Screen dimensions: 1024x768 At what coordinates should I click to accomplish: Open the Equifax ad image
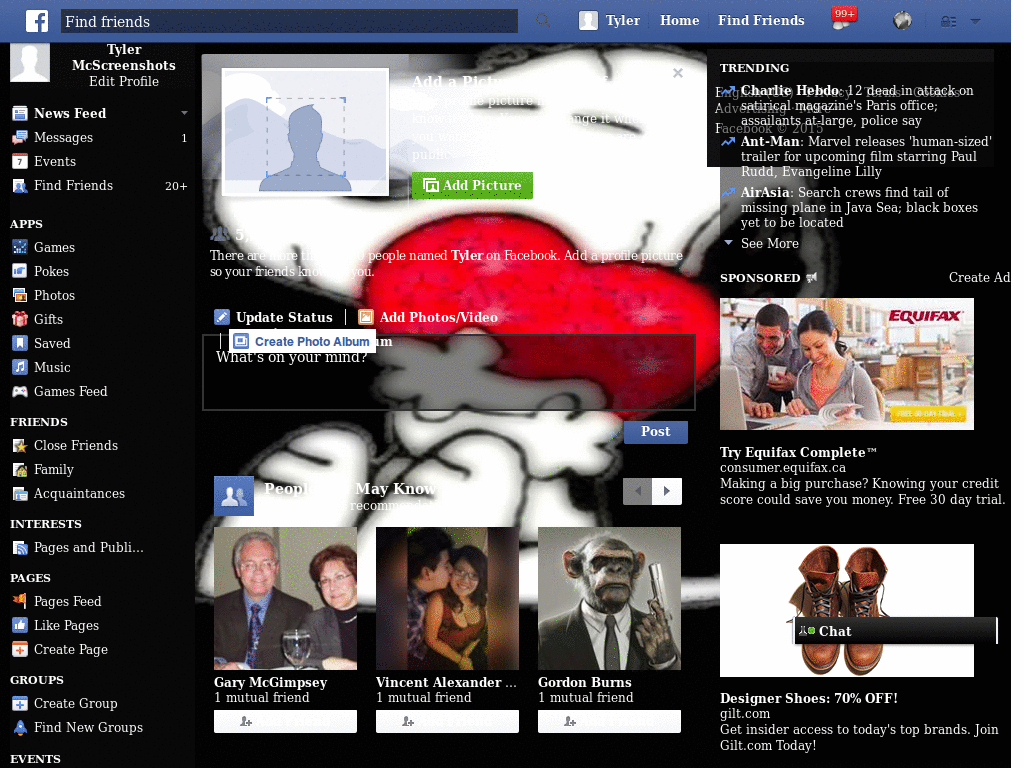click(846, 364)
